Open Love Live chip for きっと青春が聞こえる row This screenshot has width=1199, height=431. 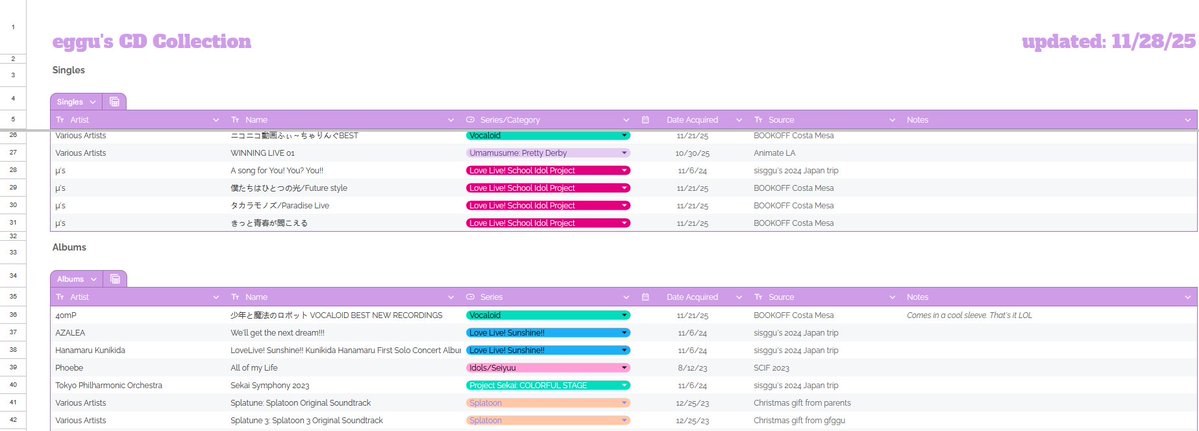(x=548, y=223)
